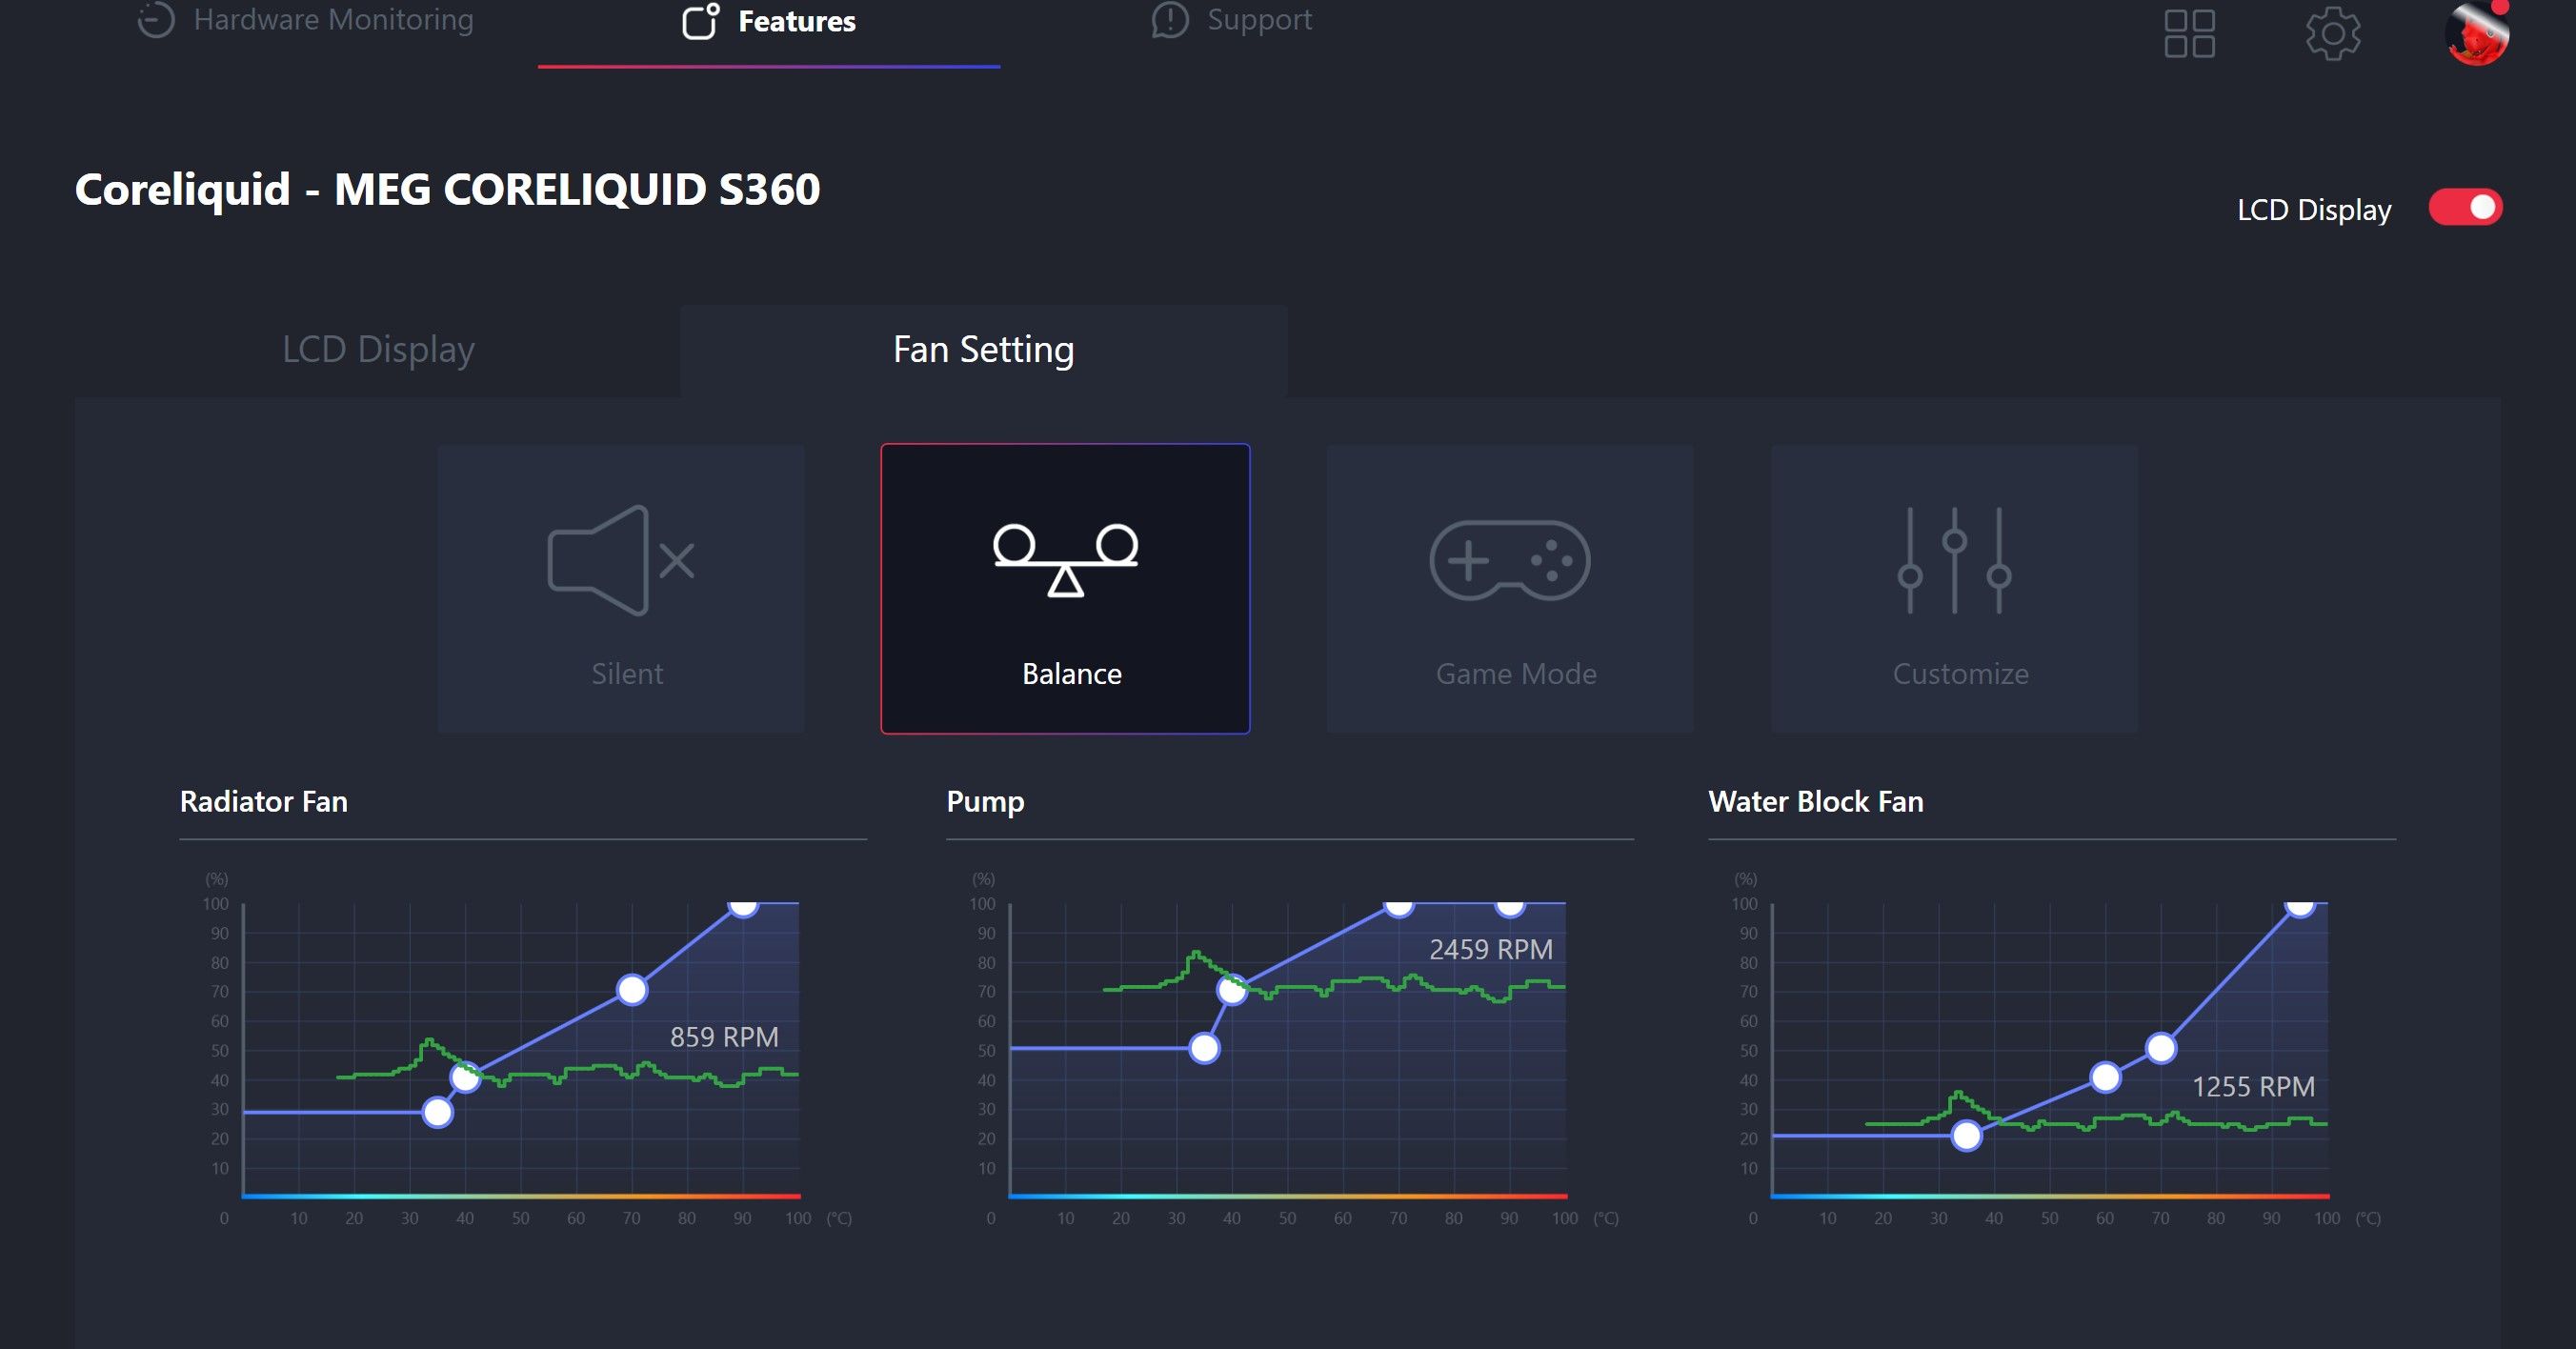This screenshot has width=2576, height=1349.
Task: Click the muted speaker Silent icon
Action: pyautogui.click(x=621, y=560)
